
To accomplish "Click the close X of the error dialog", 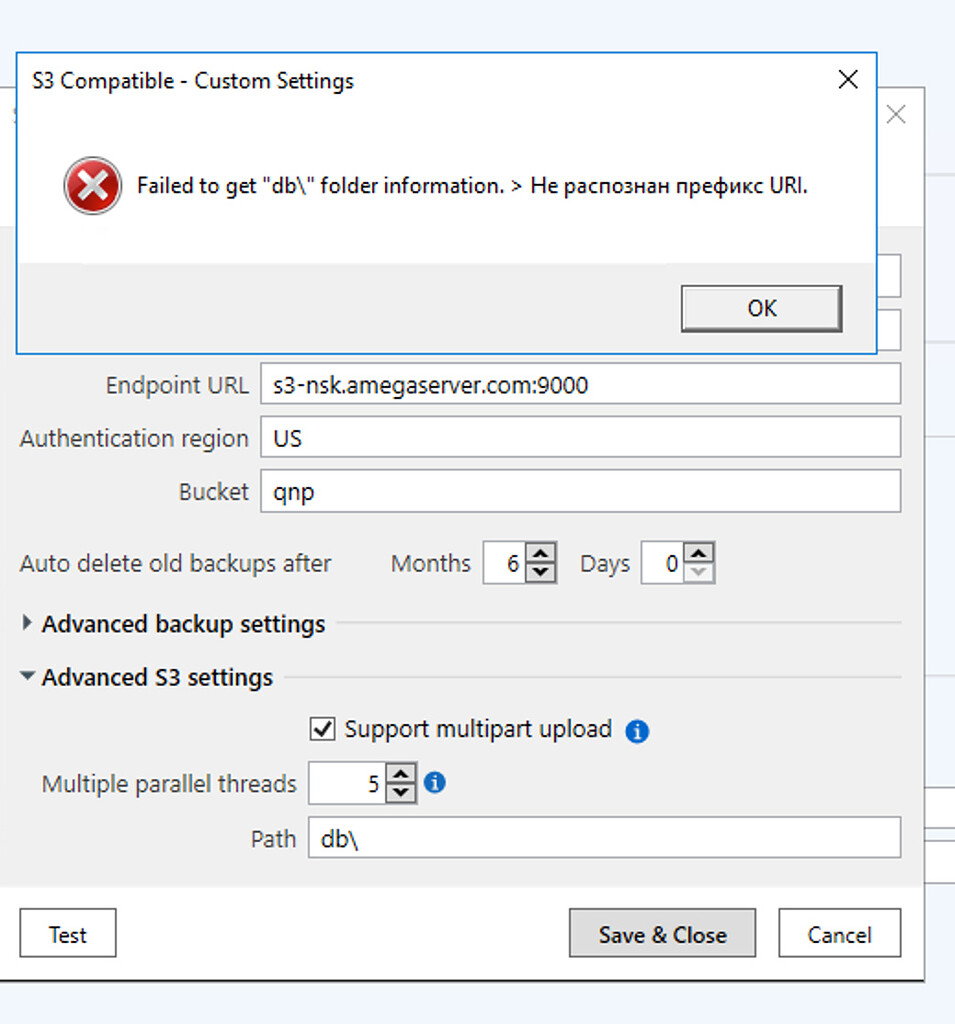I will [x=848, y=79].
